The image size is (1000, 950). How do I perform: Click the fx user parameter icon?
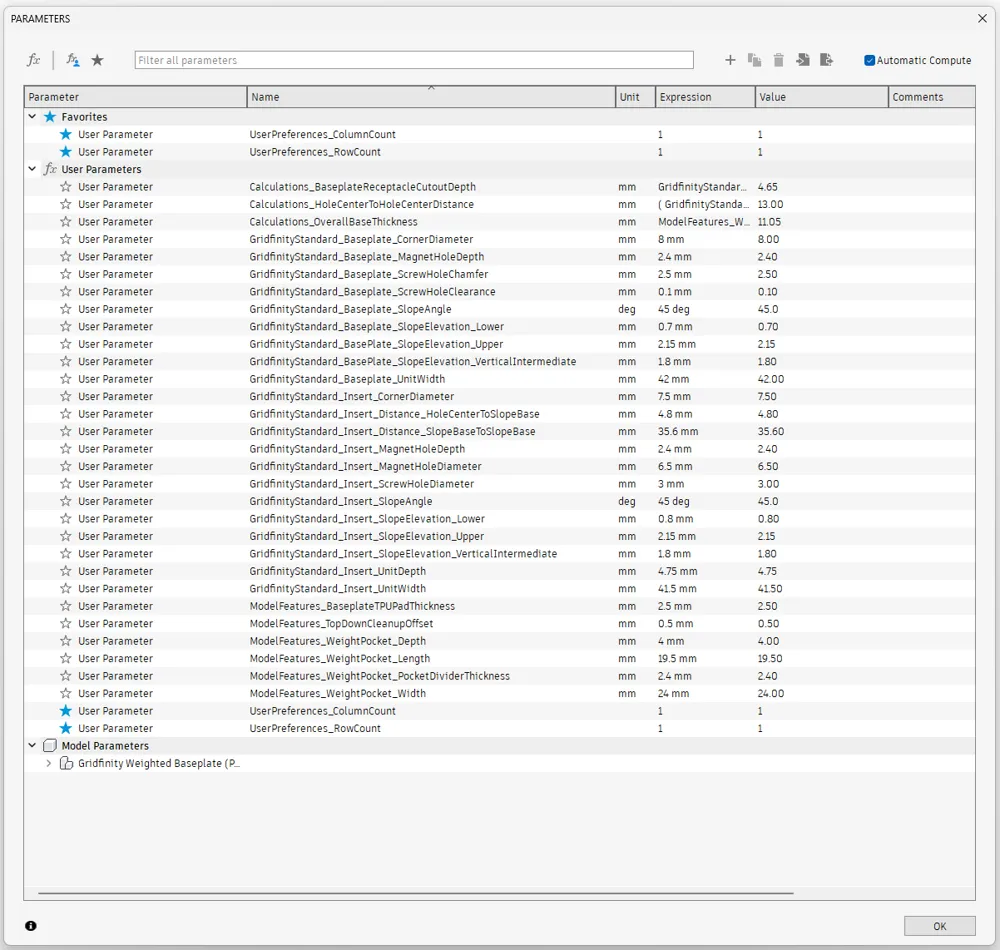tap(33, 60)
